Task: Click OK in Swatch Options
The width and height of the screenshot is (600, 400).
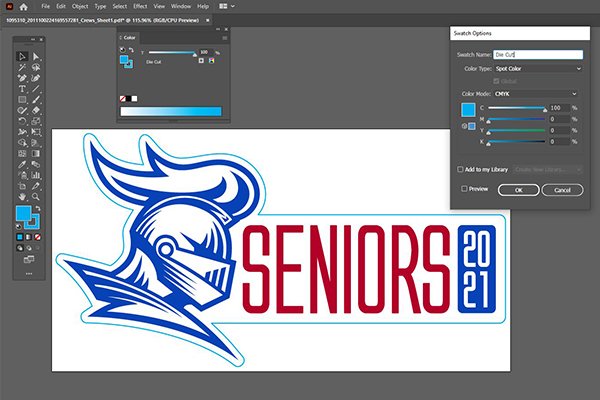Action: pos(519,189)
